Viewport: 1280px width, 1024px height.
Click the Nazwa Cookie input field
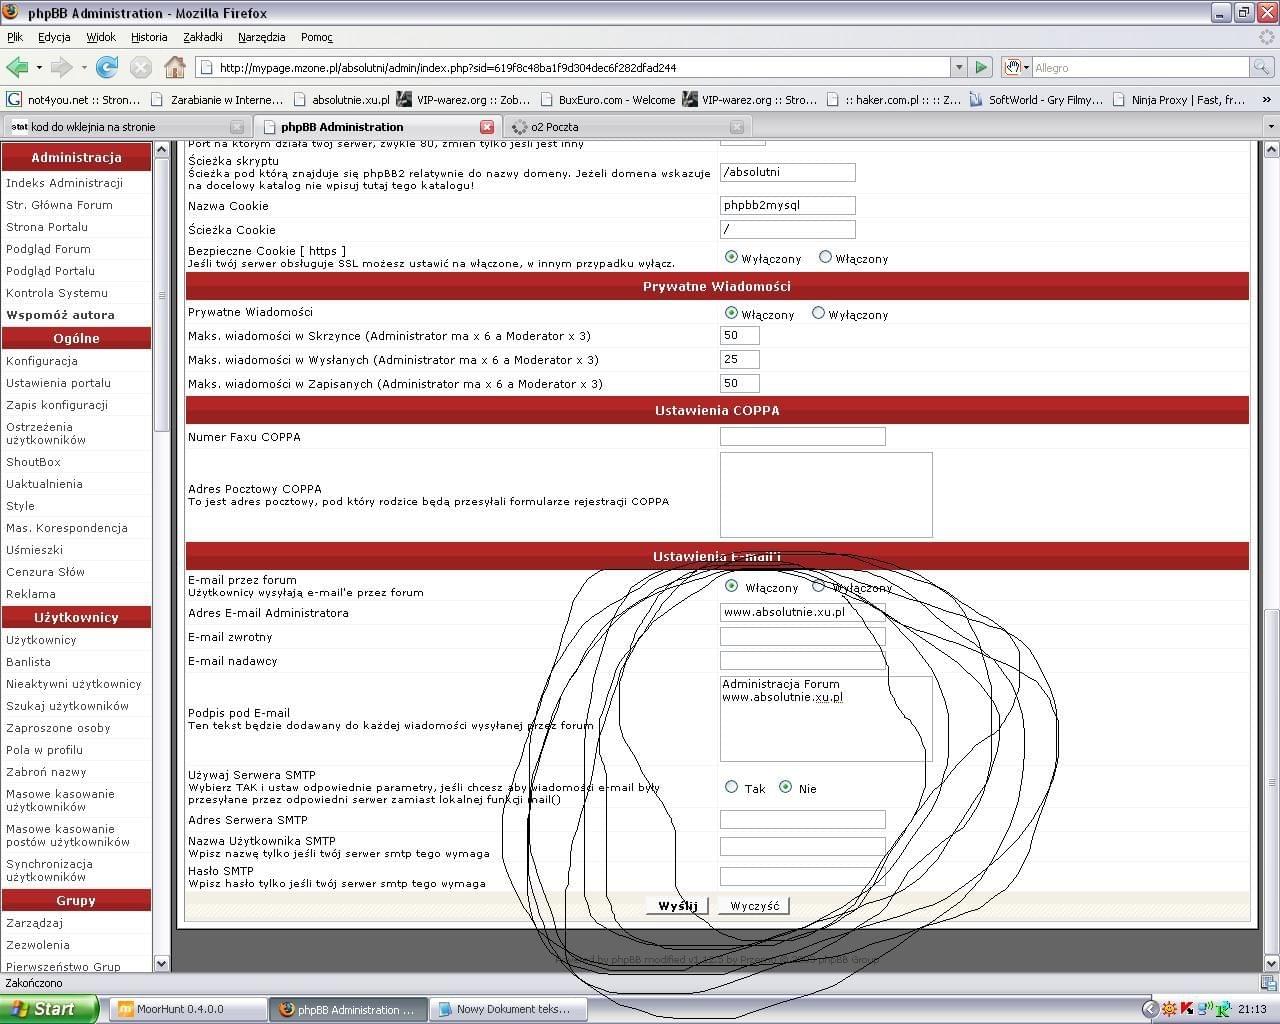click(787, 205)
